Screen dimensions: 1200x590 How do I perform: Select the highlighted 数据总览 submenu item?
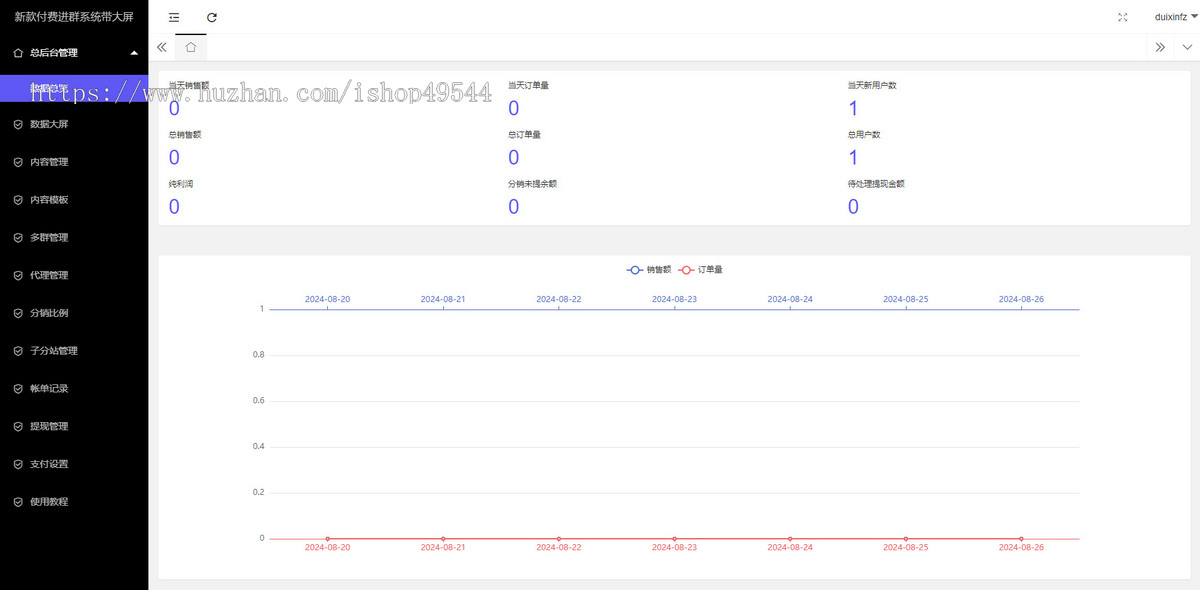74,88
